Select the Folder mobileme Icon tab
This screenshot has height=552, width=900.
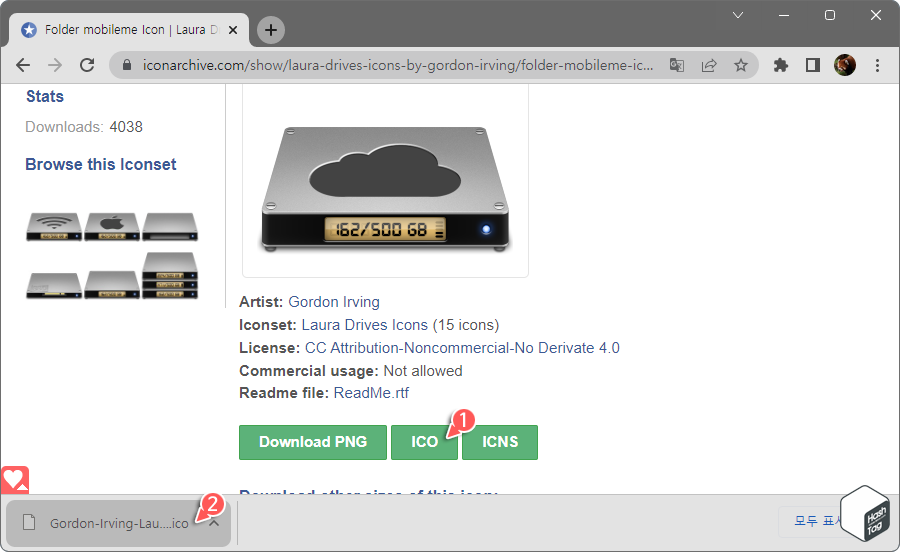tap(129, 30)
